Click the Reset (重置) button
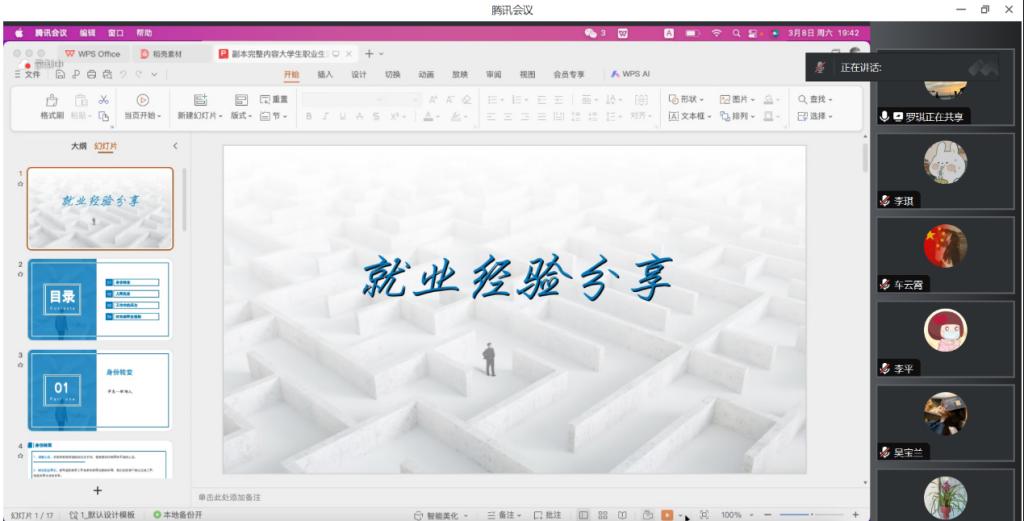This screenshot has width=1024, height=521. [x=274, y=99]
